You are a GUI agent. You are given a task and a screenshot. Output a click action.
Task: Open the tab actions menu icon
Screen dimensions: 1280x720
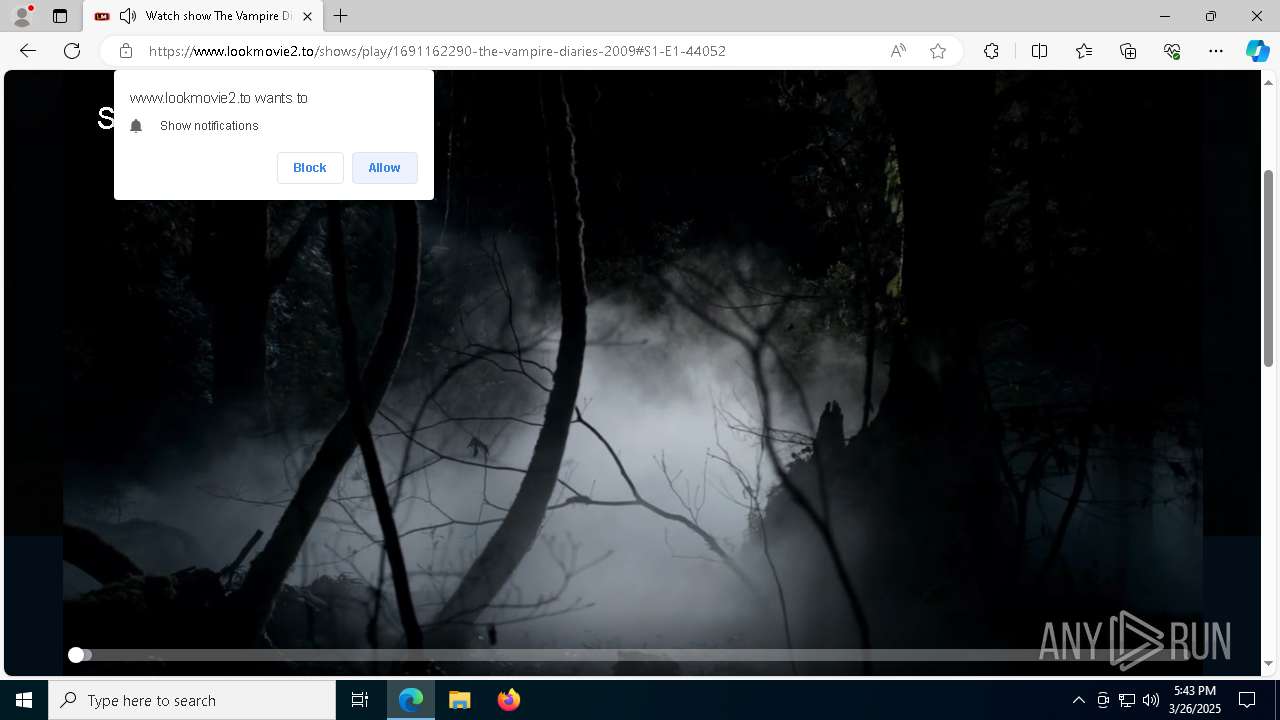point(60,16)
